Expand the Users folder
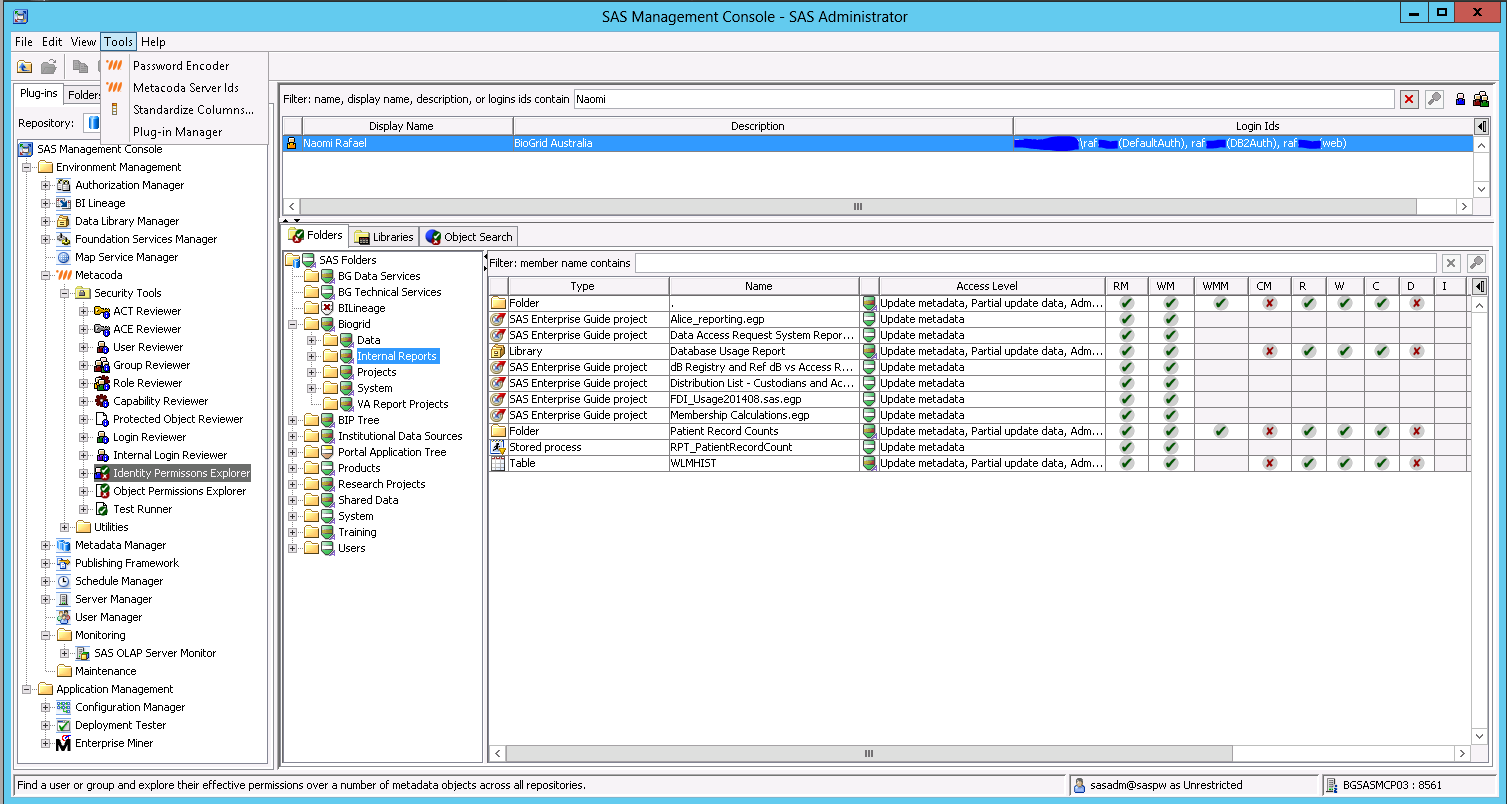This screenshot has height=804, width=1507. click(293, 548)
